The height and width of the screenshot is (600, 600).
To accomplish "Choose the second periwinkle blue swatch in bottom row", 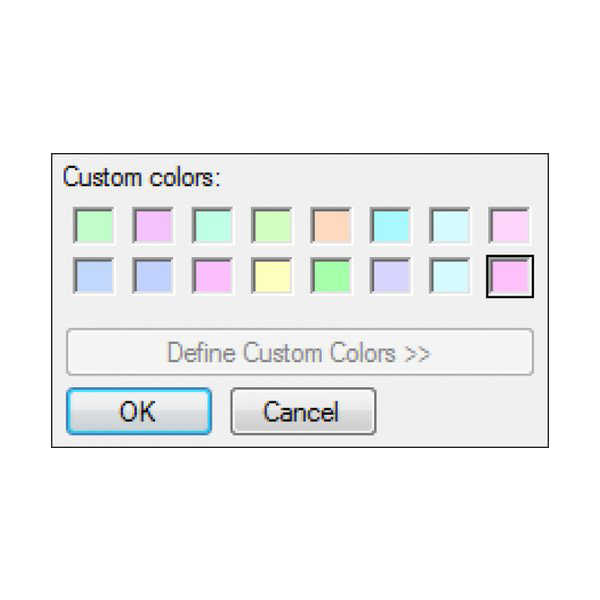I will (153, 276).
